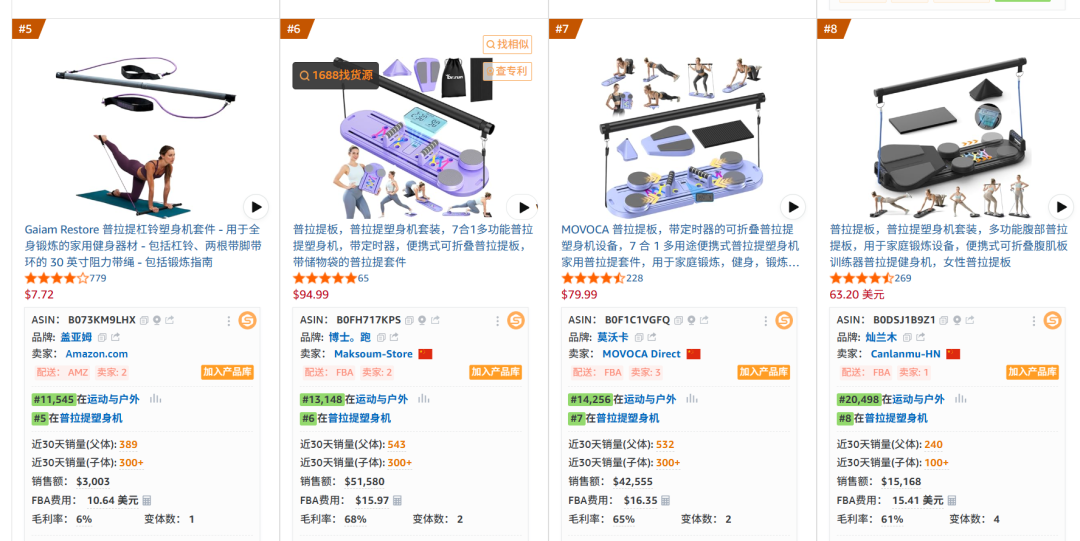This screenshot has height=541, width=1080.
Task: Expand three-dot options for MOVOCA product card
Action: [765, 320]
